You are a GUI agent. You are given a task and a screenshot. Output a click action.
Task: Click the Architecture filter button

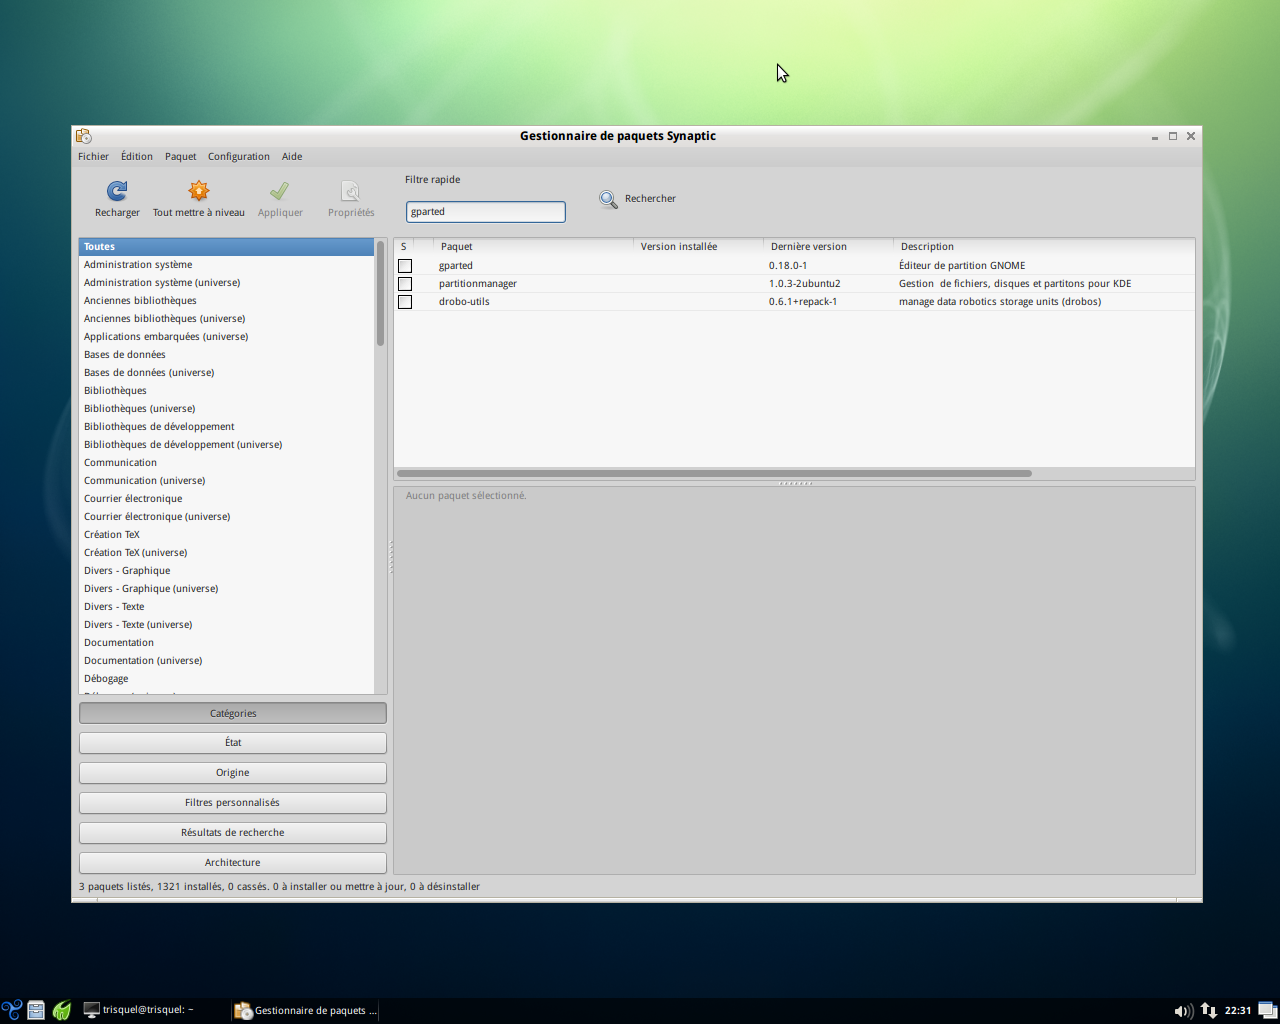click(x=233, y=863)
